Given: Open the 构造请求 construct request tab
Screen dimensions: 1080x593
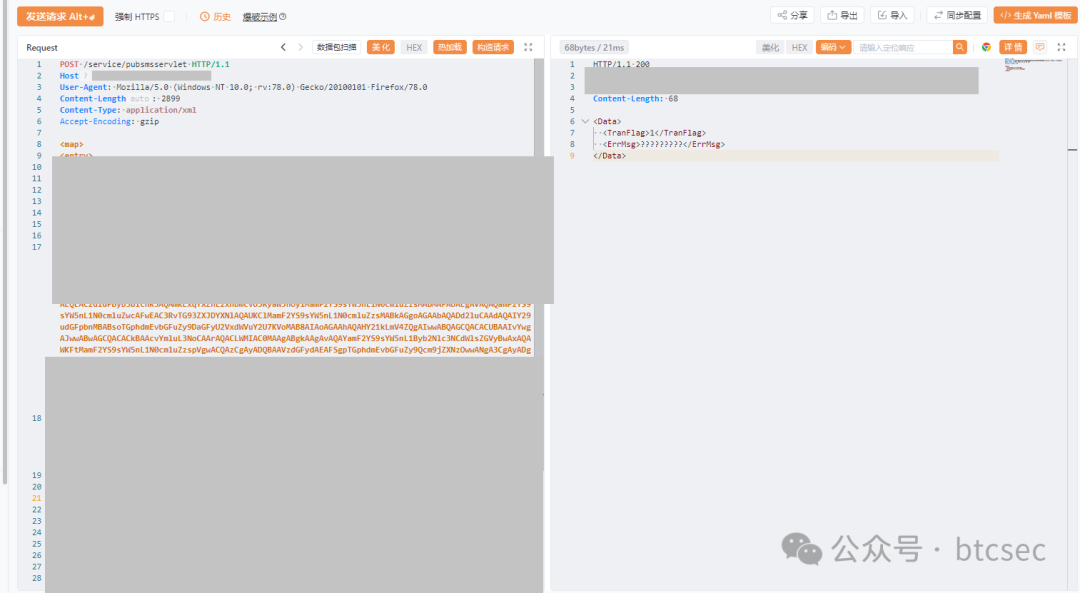Looking at the screenshot, I should tap(492, 47).
